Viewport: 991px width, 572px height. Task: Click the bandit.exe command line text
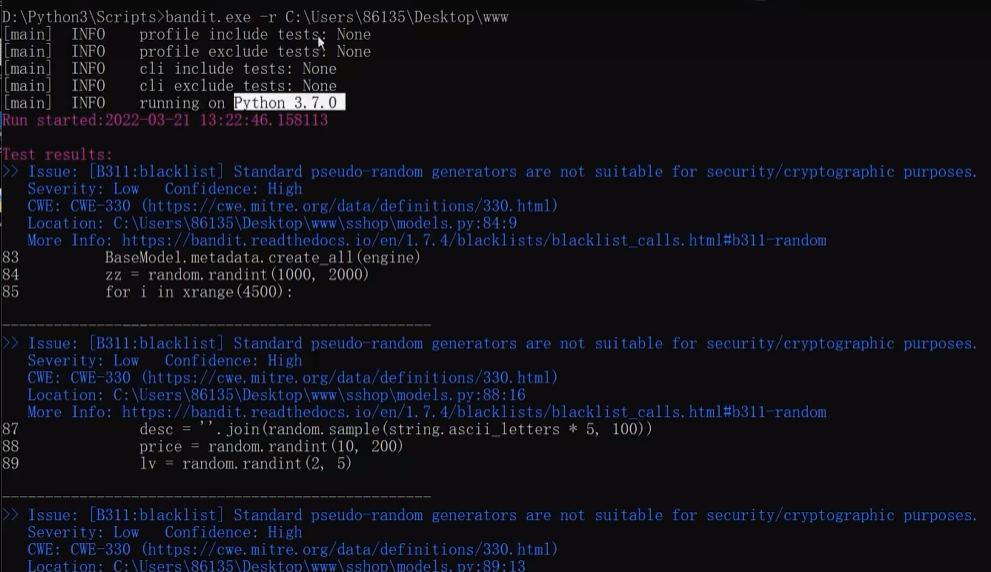(x=255, y=17)
